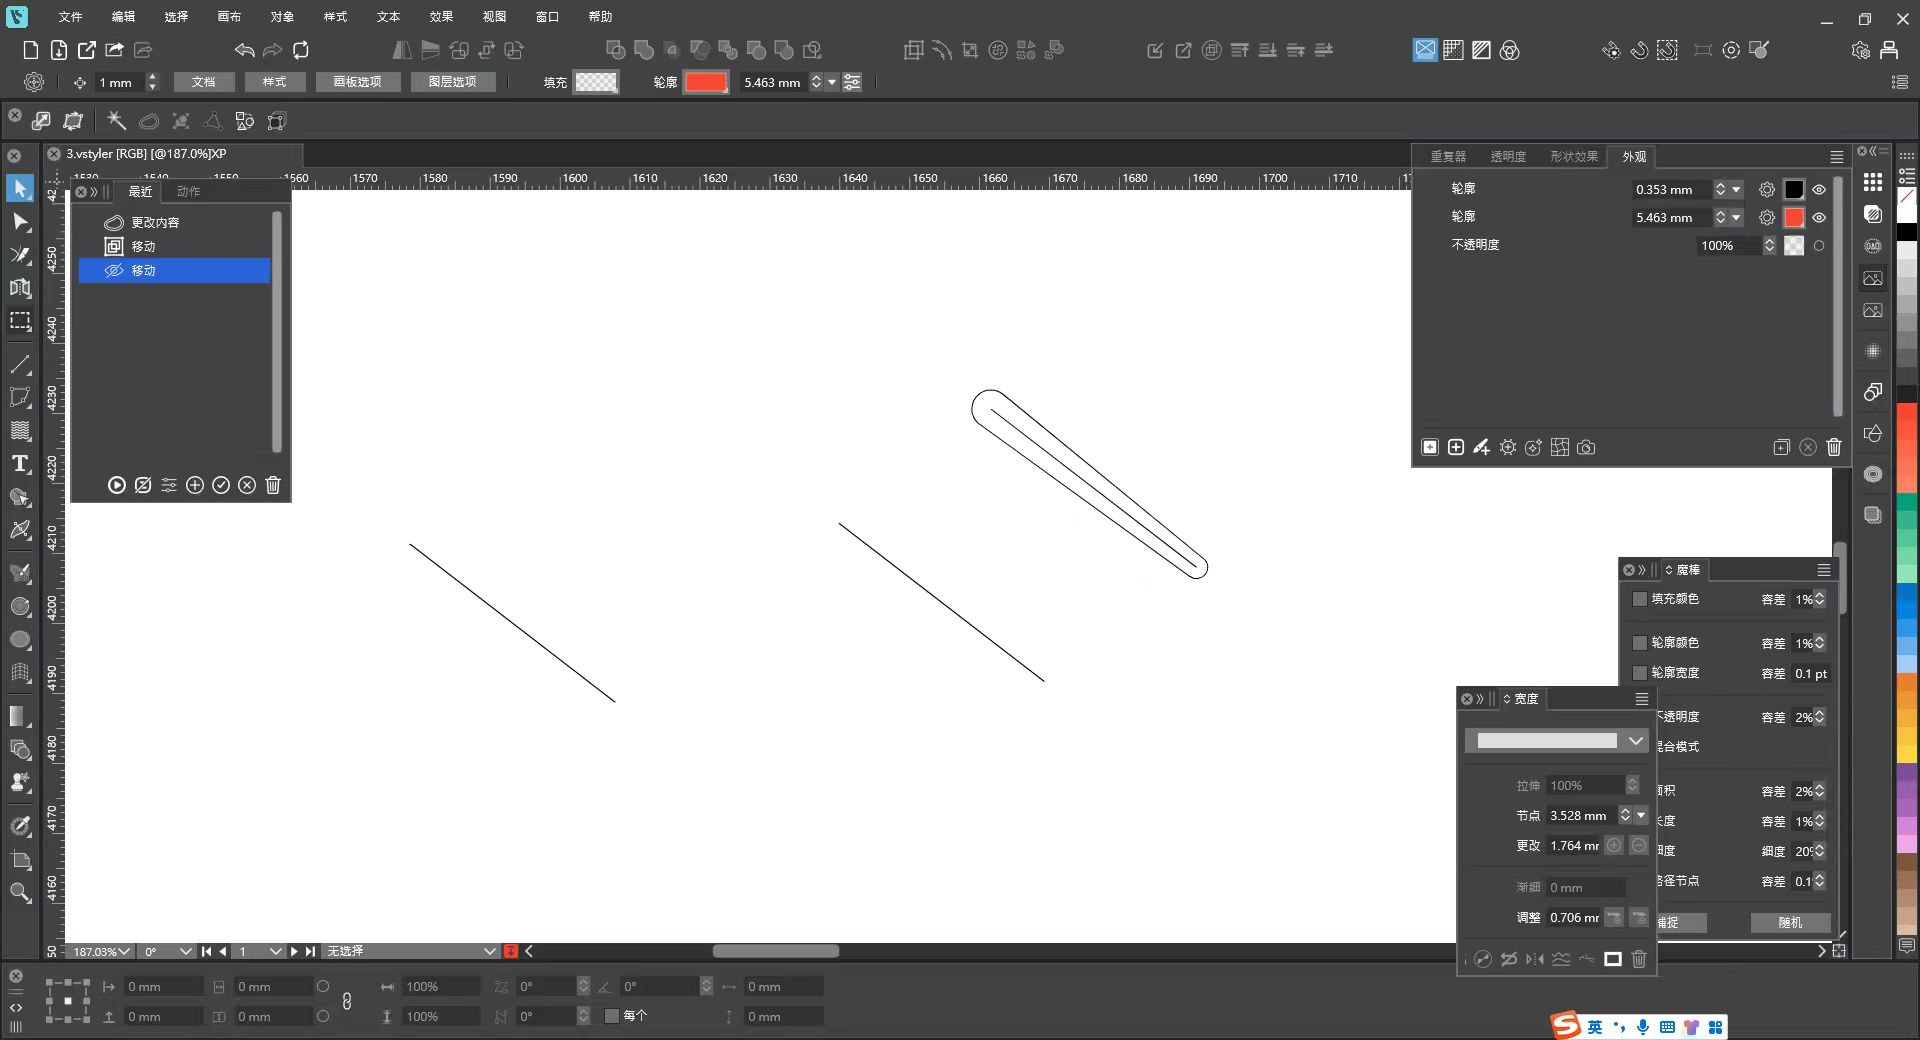1920x1040 pixels.
Task: Expand the zoom level 187.03% dropdown
Action: click(124, 951)
